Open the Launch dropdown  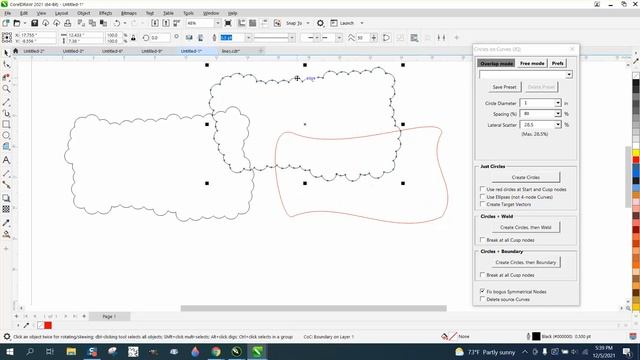pos(362,23)
